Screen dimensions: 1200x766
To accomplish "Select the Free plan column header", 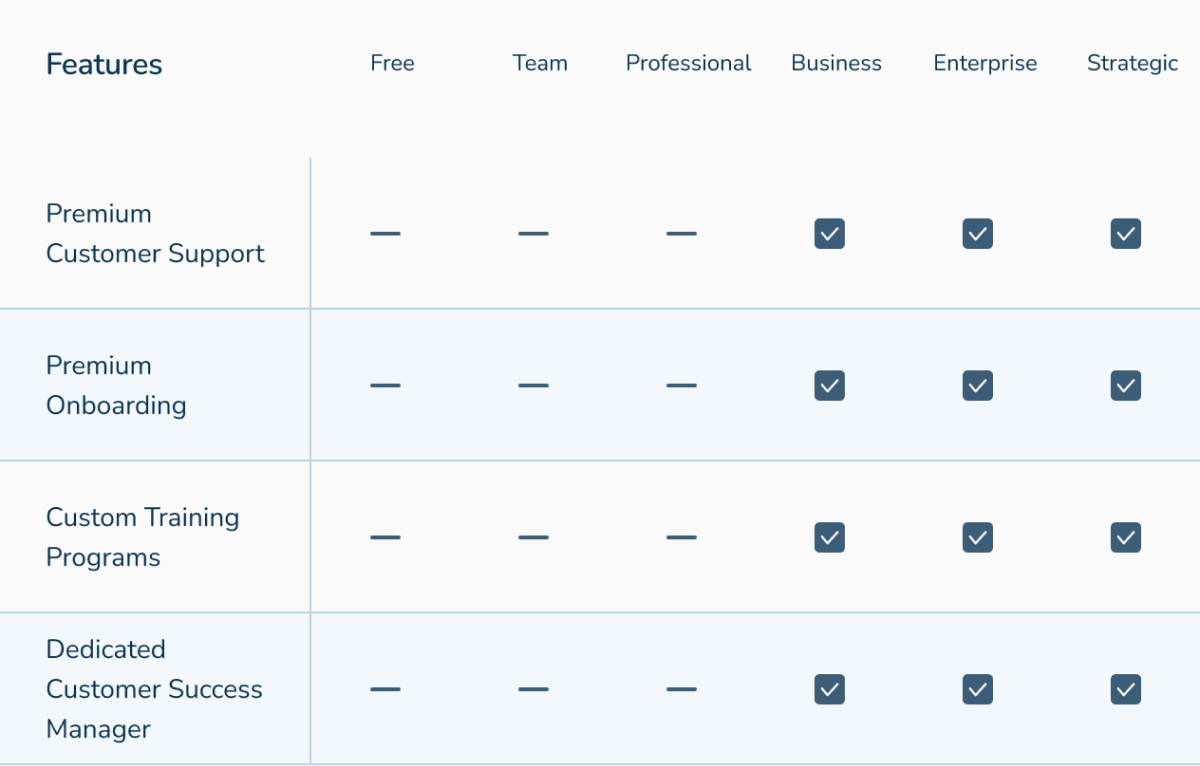I will (392, 63).
